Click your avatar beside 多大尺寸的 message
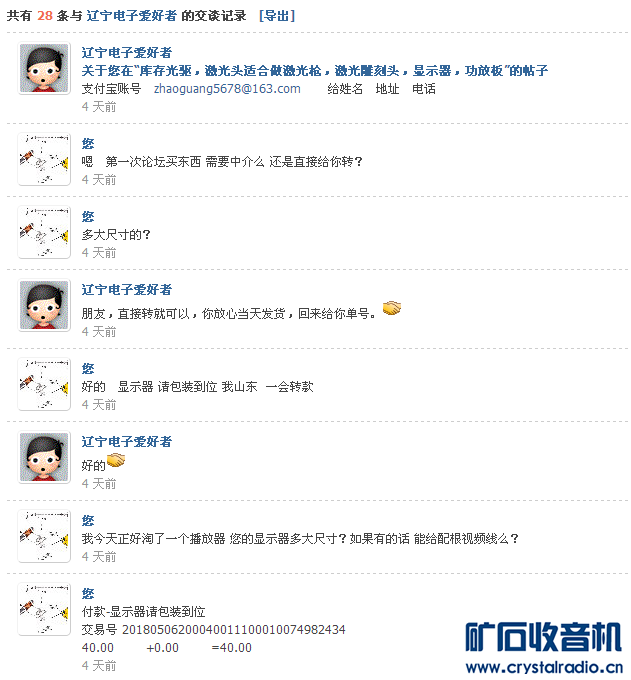Image resolution: width=631 pixels, height=680 pixels. point(44,232)
